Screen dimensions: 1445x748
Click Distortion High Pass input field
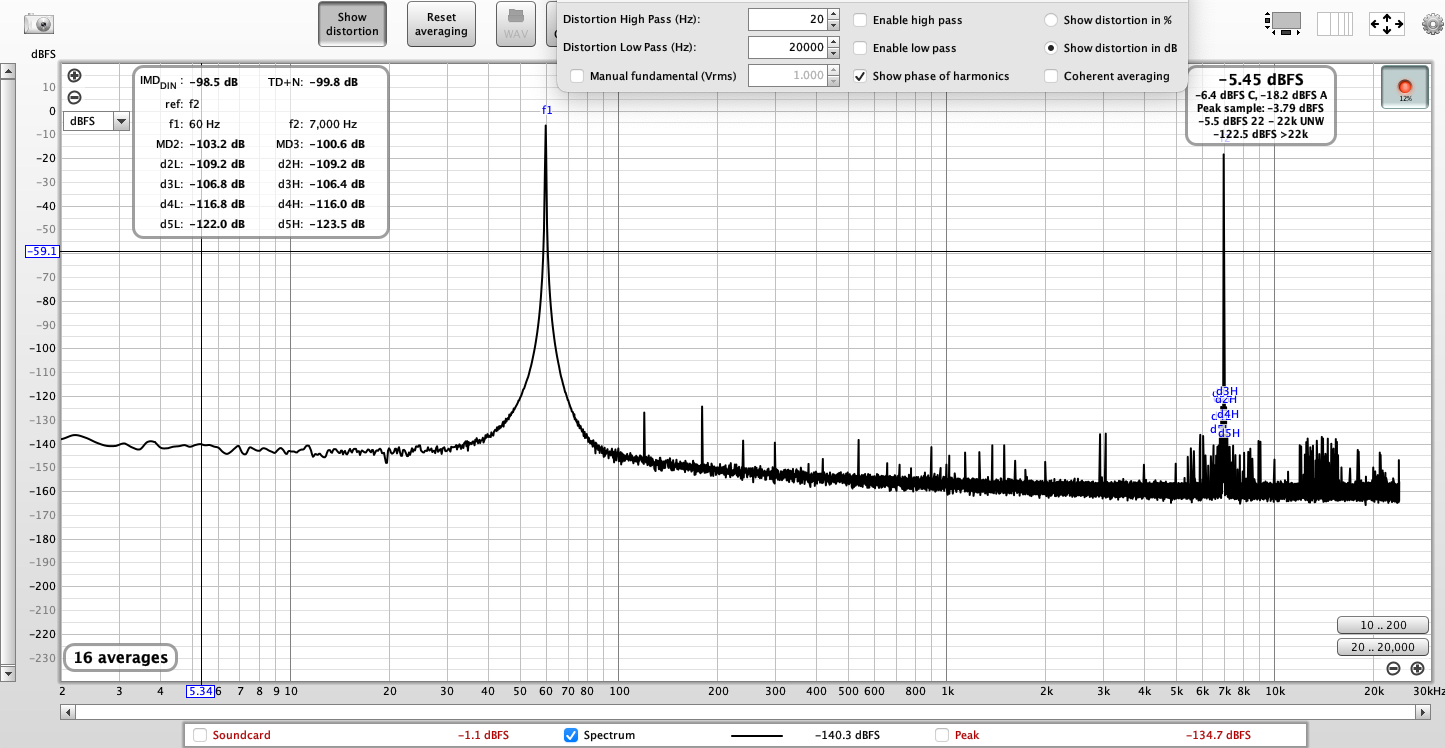(788, 20)
